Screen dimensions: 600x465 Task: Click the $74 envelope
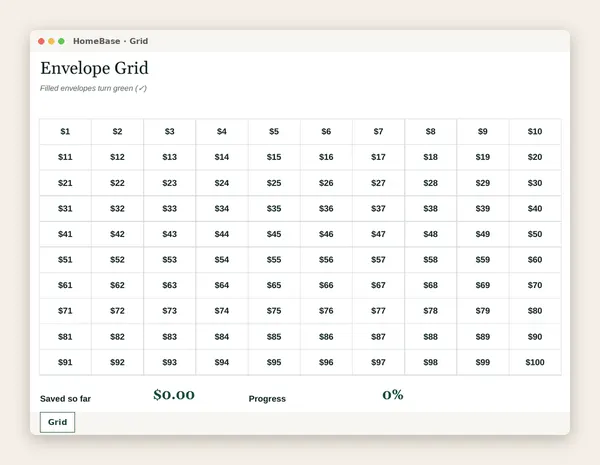(x=222, y=311)
